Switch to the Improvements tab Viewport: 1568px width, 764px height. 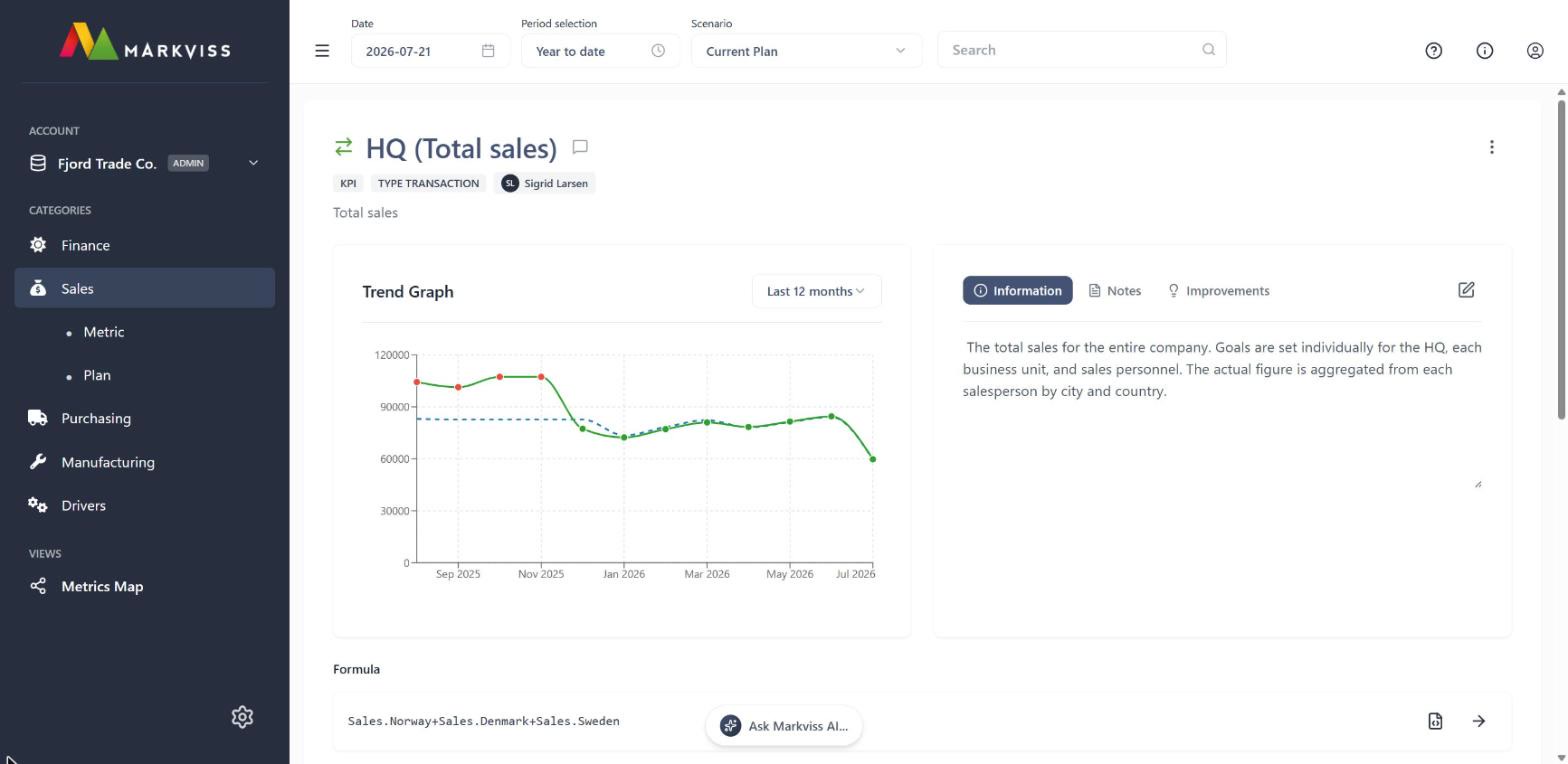point(1219,291)
